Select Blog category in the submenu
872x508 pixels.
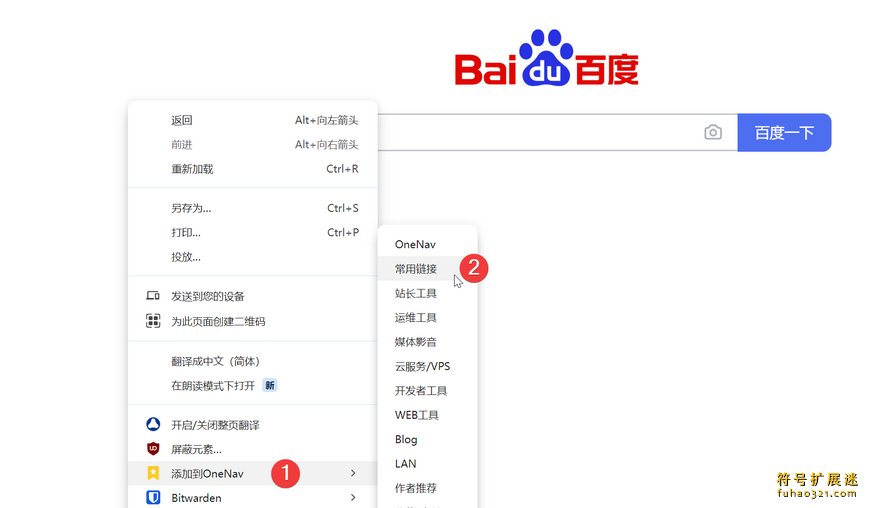[x=427, y=439]
